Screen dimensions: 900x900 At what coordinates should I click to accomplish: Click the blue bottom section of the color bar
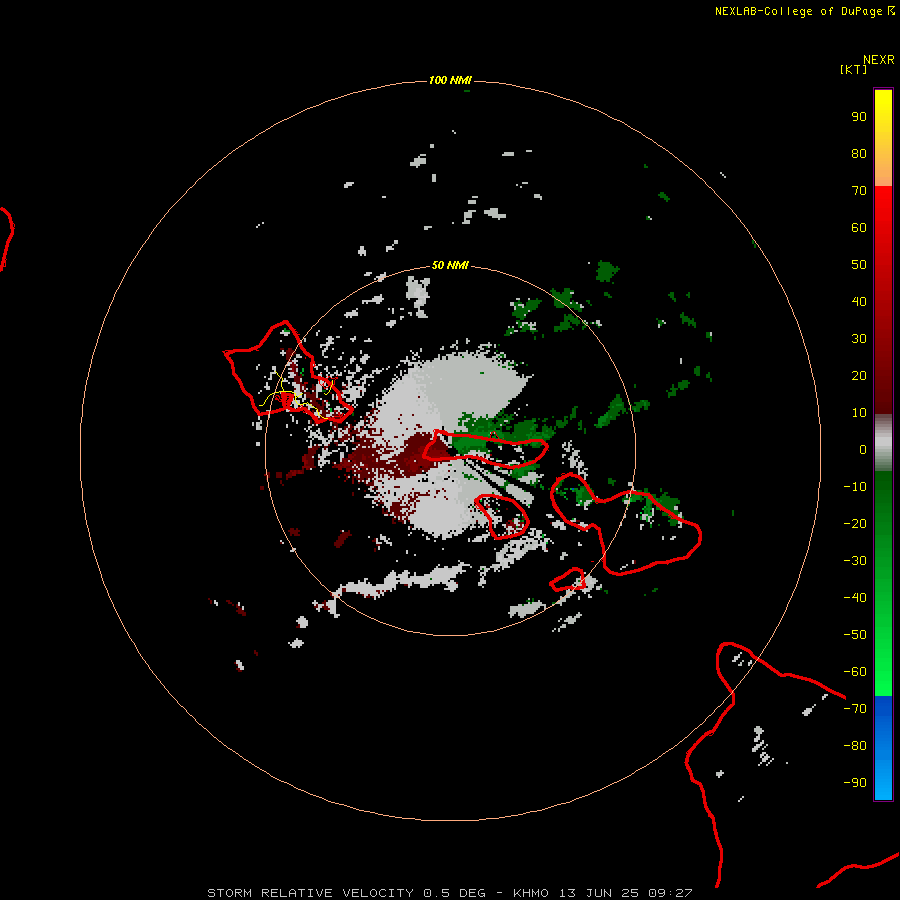click(883, 748)
